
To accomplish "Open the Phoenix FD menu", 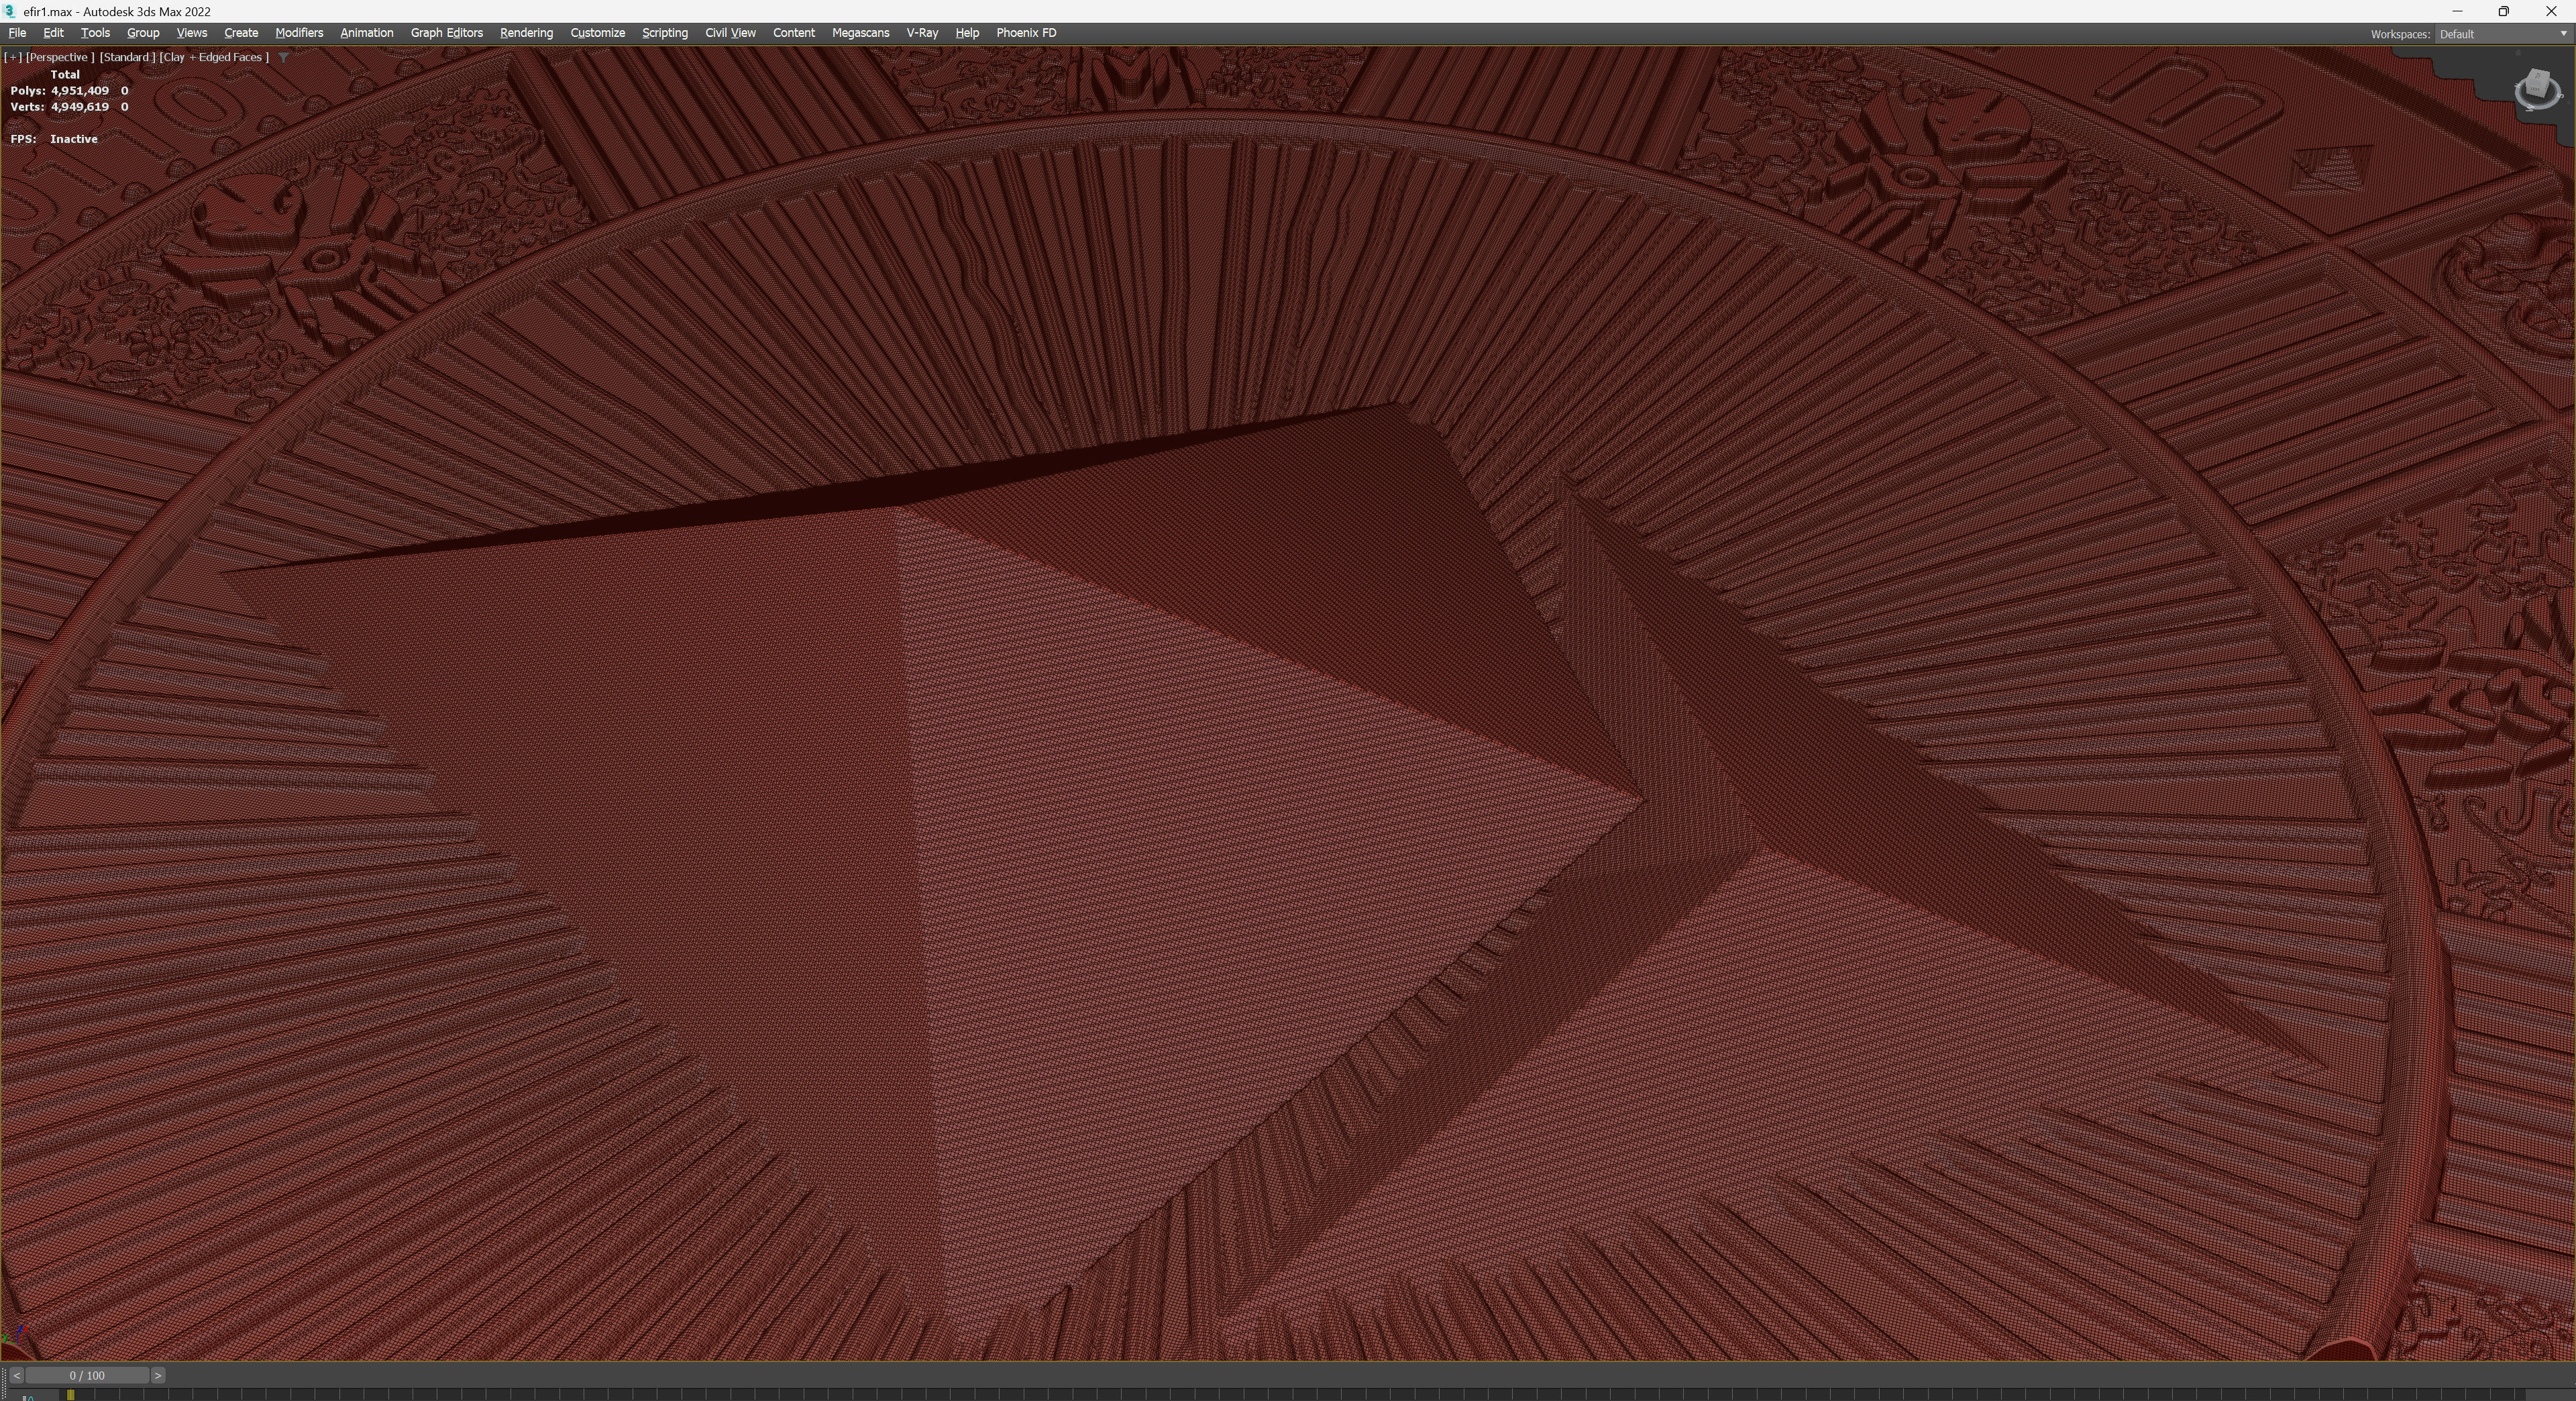I will click(x=1026, y=33).
